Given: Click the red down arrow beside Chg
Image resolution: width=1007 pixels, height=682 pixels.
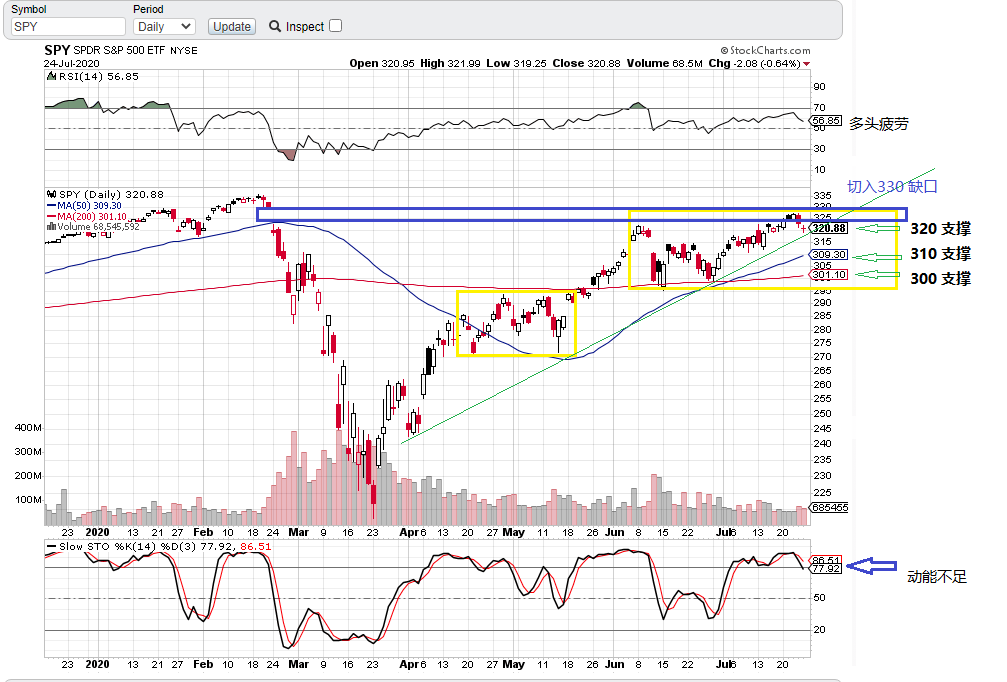Looking at the screenshot, I should pyautogui.click(x=807, y=64).
